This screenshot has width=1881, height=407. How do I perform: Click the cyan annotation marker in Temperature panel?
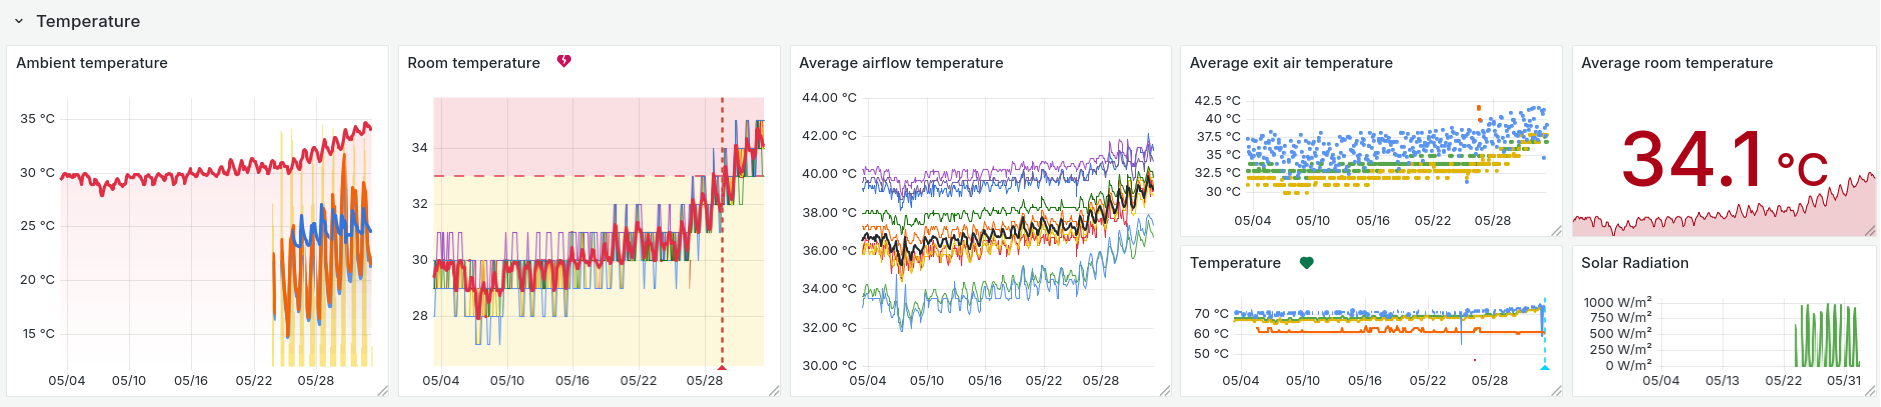[1544, 367]
